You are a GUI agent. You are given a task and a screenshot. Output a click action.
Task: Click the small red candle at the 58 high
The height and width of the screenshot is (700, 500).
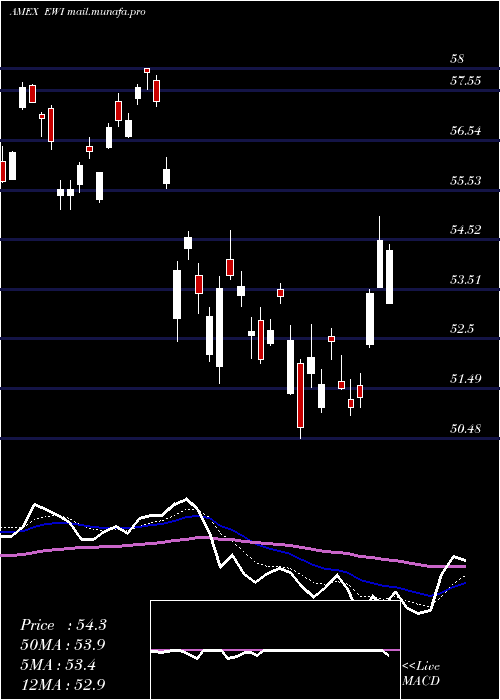147,71
